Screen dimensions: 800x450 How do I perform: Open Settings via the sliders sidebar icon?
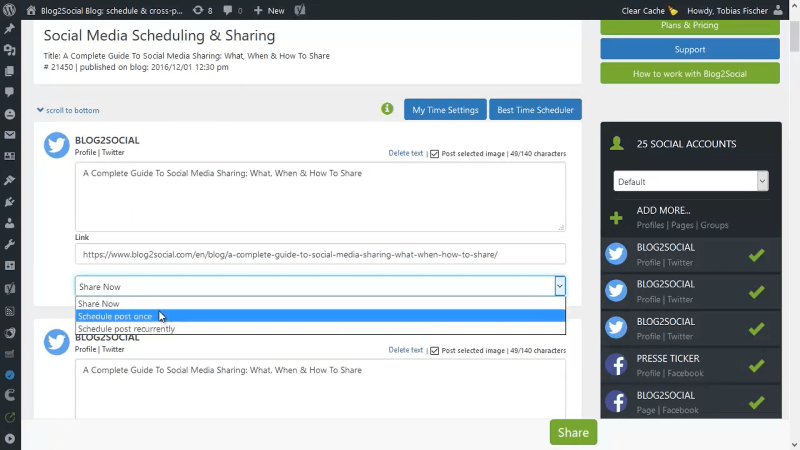10,266
